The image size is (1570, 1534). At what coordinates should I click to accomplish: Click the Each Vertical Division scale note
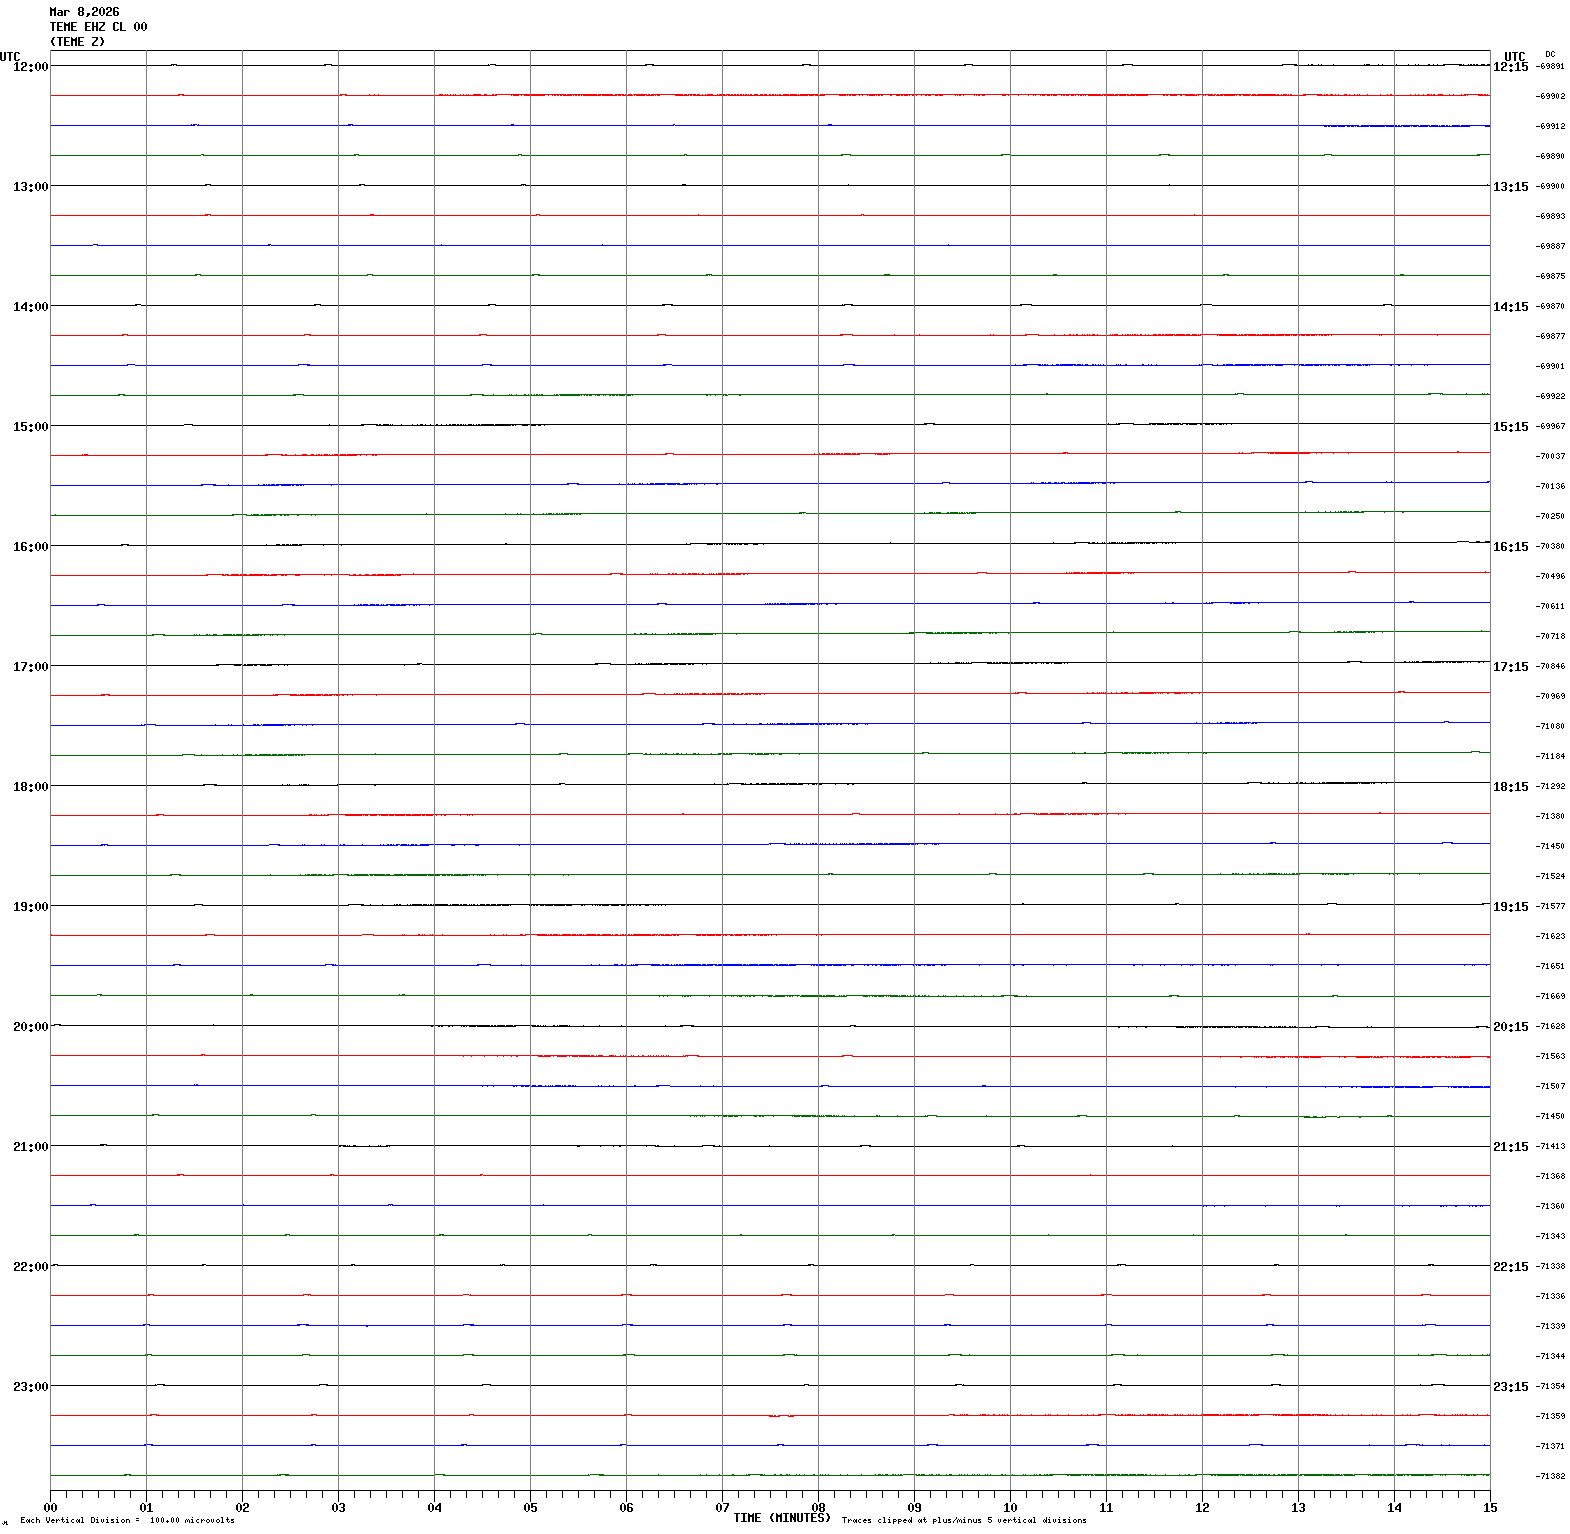127,1521
